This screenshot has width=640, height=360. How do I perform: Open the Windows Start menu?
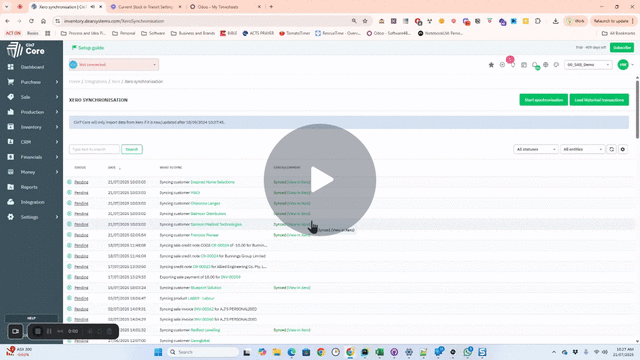(x=158, y=352)
